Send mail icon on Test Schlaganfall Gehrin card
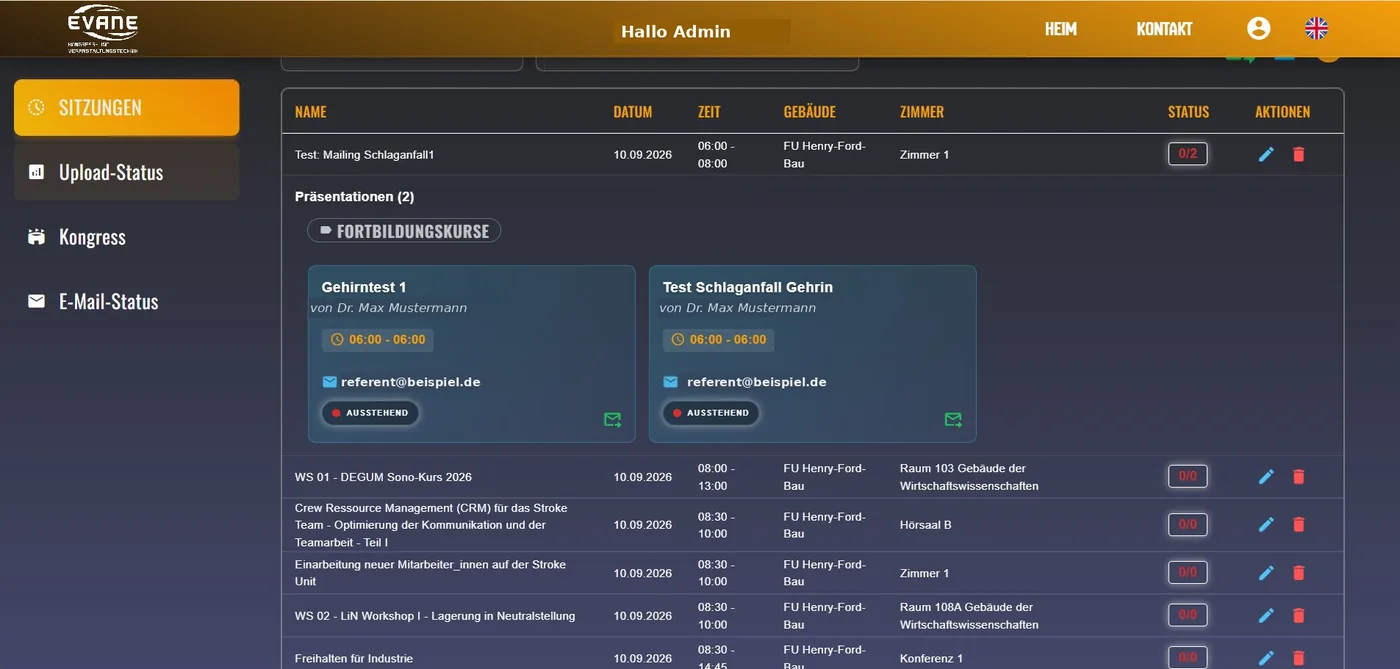The height and width of the screenshot is (669, 1400). 953,420
